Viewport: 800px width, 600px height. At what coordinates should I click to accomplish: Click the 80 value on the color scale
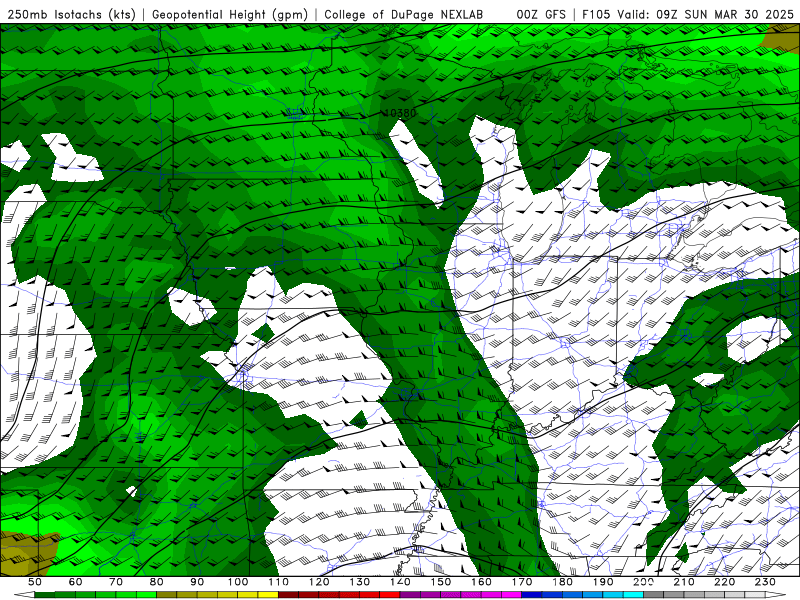click(157, 582)
